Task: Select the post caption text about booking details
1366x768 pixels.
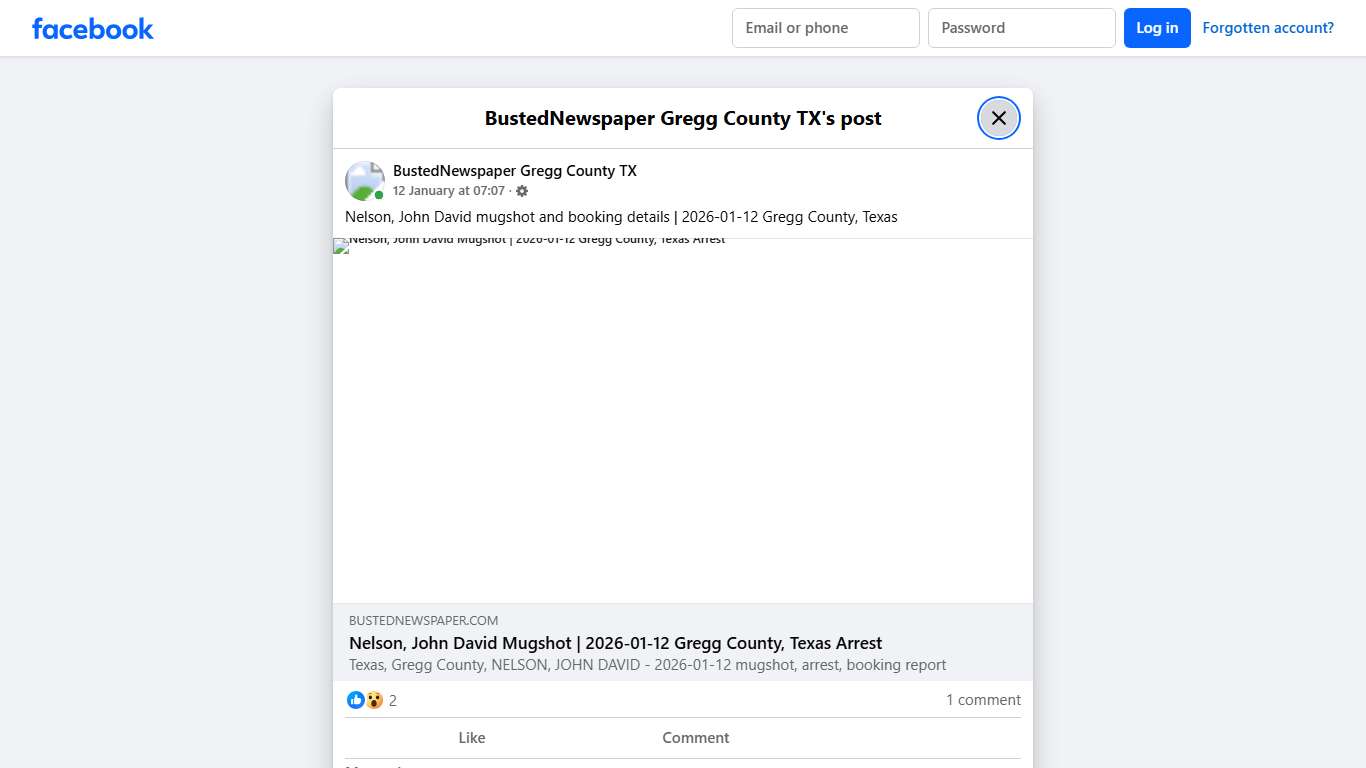Action: [x=620, y=217]
